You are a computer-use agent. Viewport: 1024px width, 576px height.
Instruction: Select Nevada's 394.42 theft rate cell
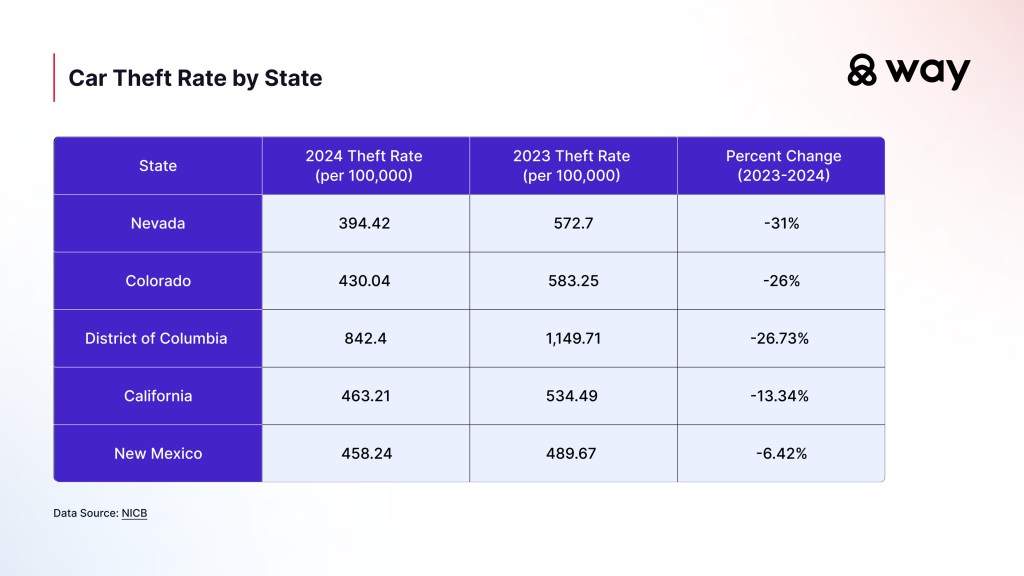364,224
